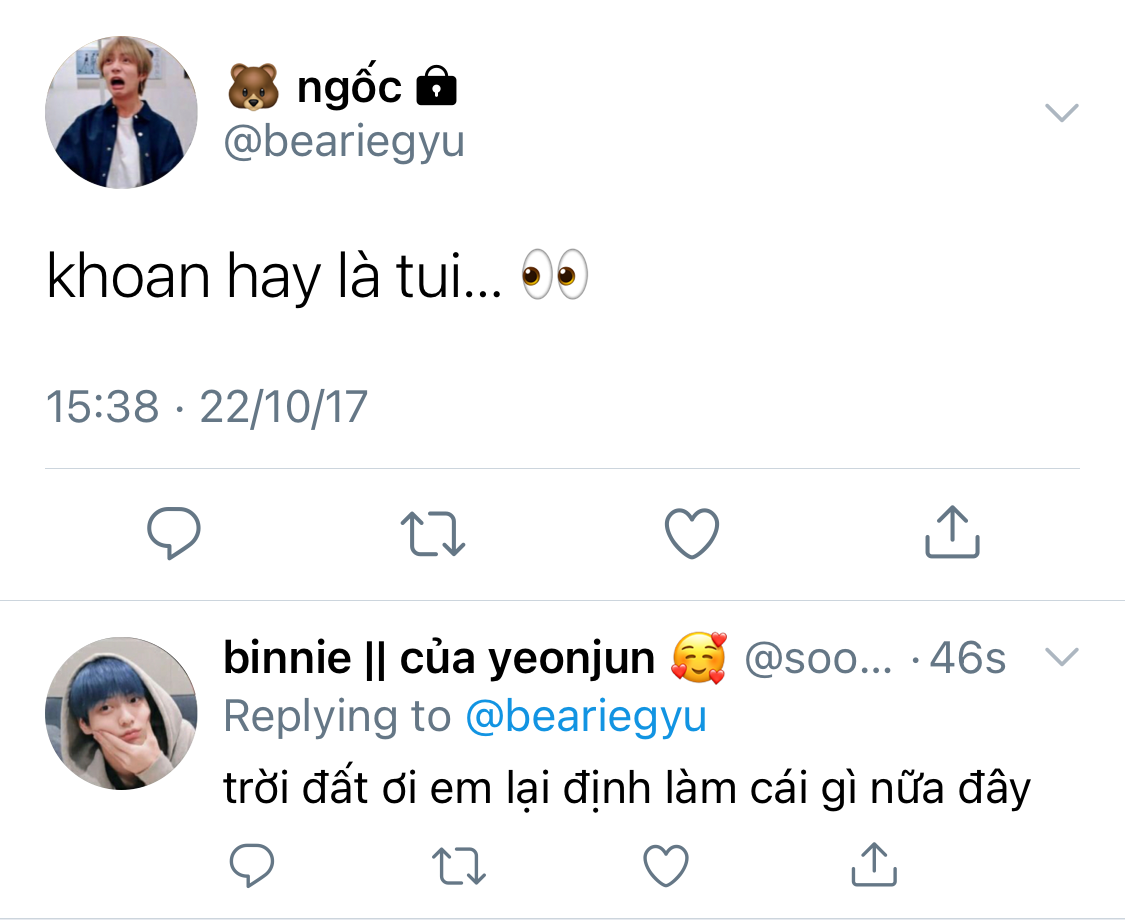Tap the reply text 'trời đất ơi em lại định...'
Screen dimensions: 1125x920
click(627, 789)
